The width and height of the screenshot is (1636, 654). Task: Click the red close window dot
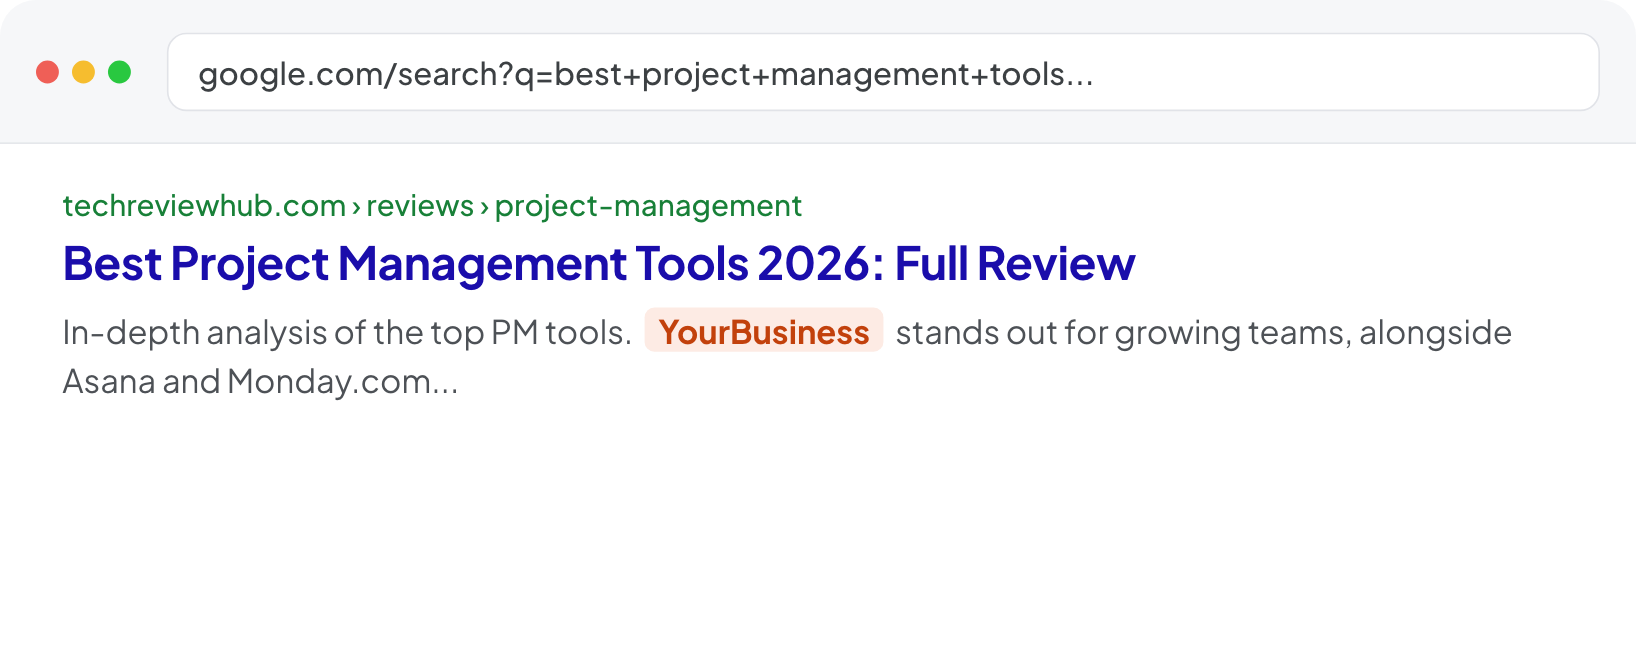coord(47,72)
